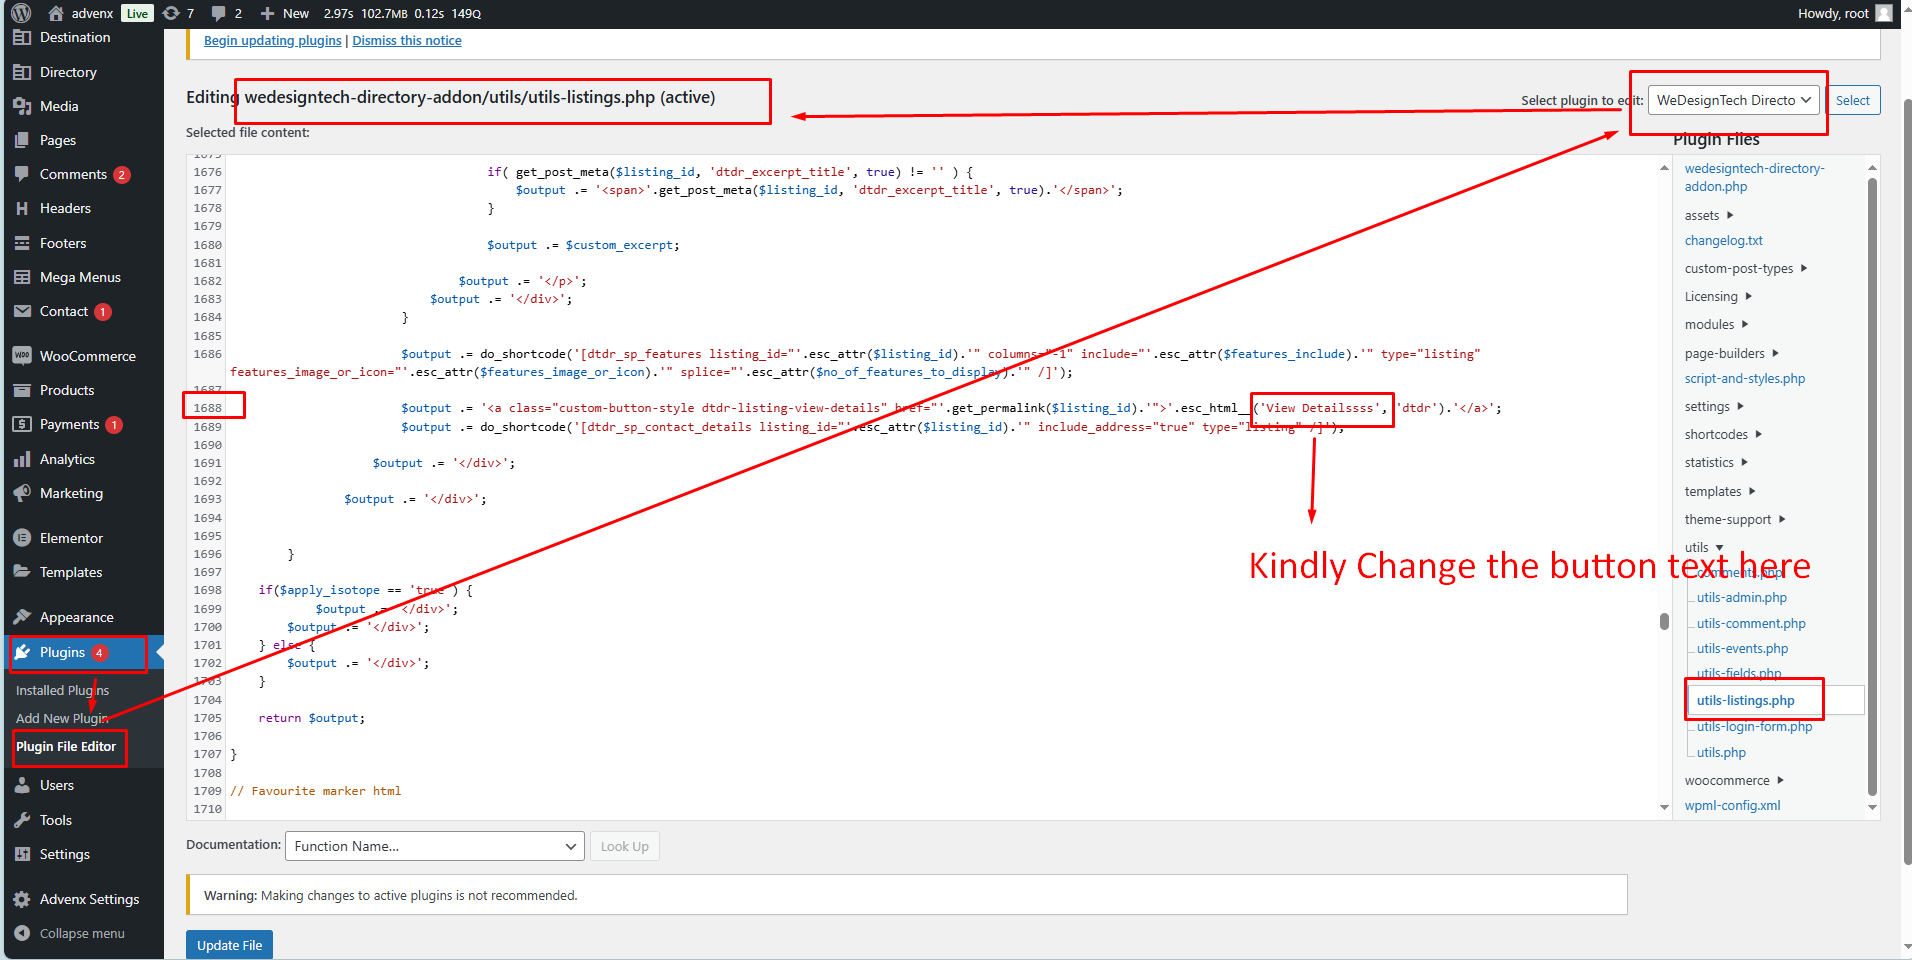1912x960 pixels.
Task: Open the comments bubble icon in admin bar
Action: 218,13
